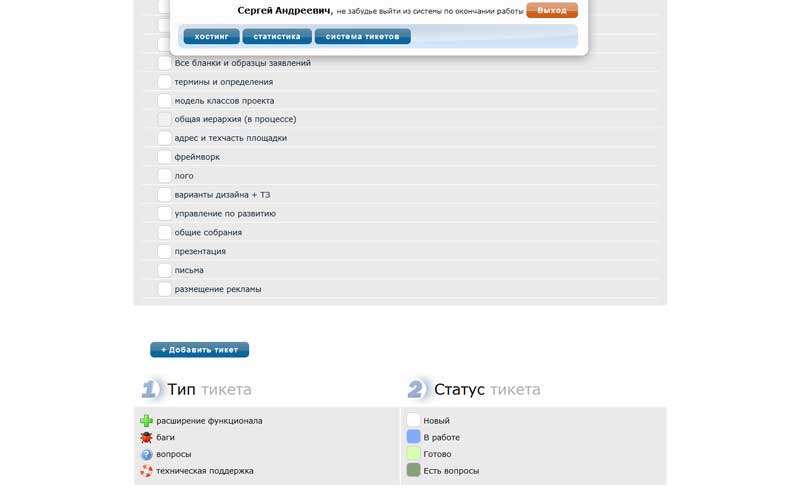
Task: Toggle the фреймворк checkbox
Action: [164, 157]
